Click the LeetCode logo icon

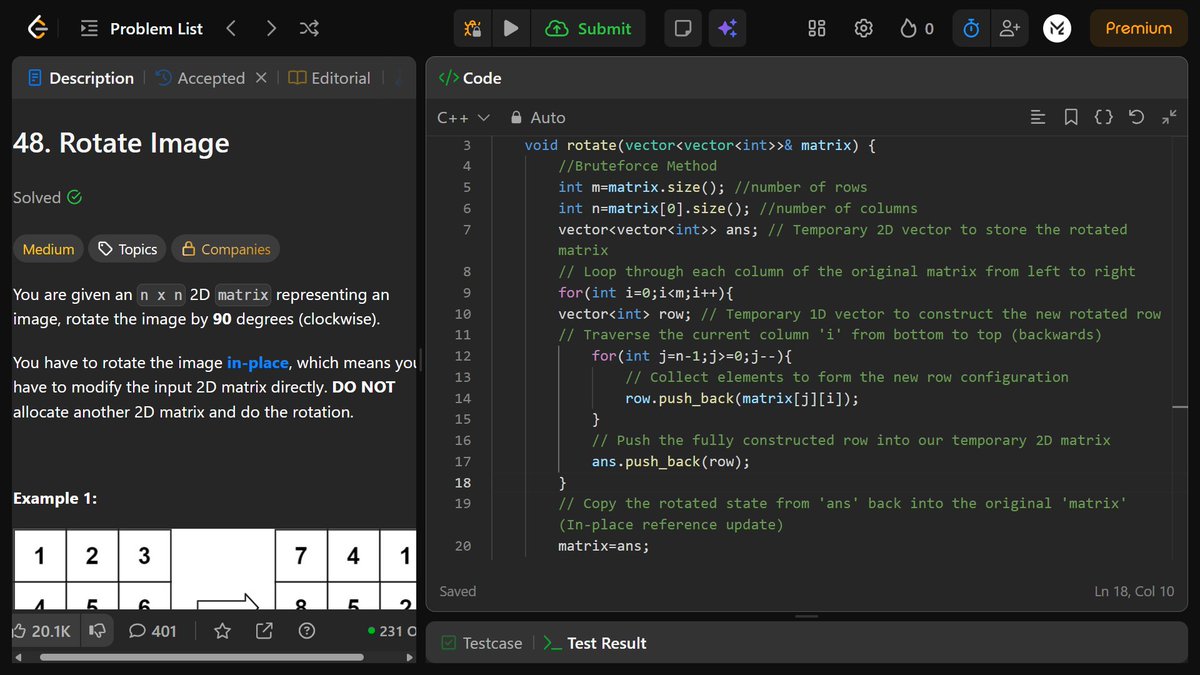[38, 29]
